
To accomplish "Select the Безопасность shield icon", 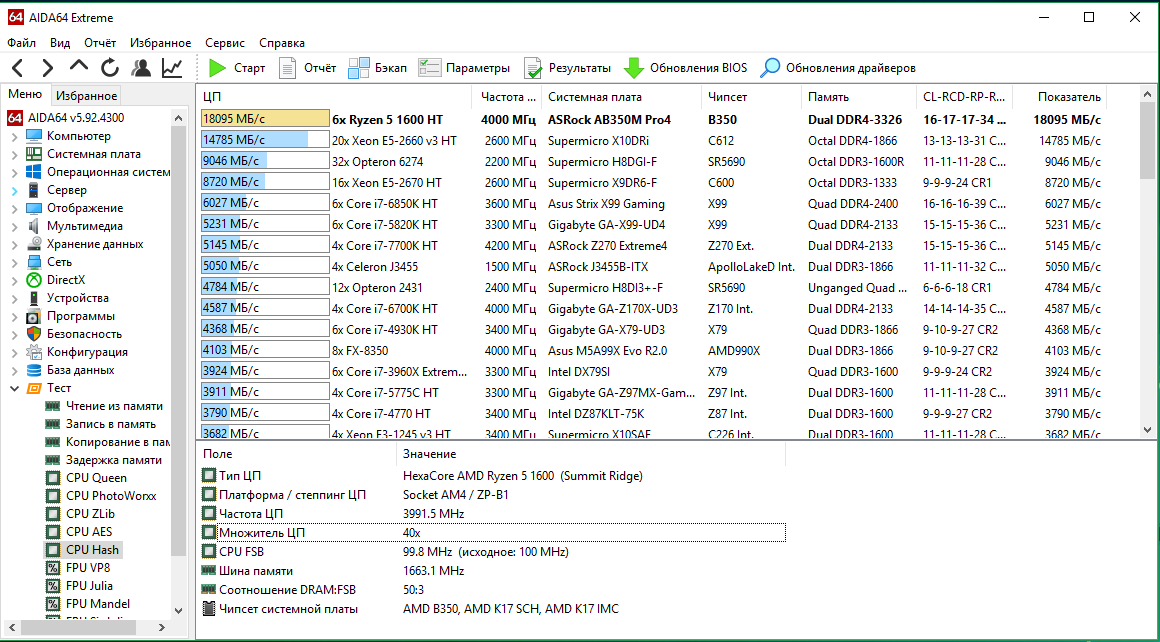I will 34,334.
